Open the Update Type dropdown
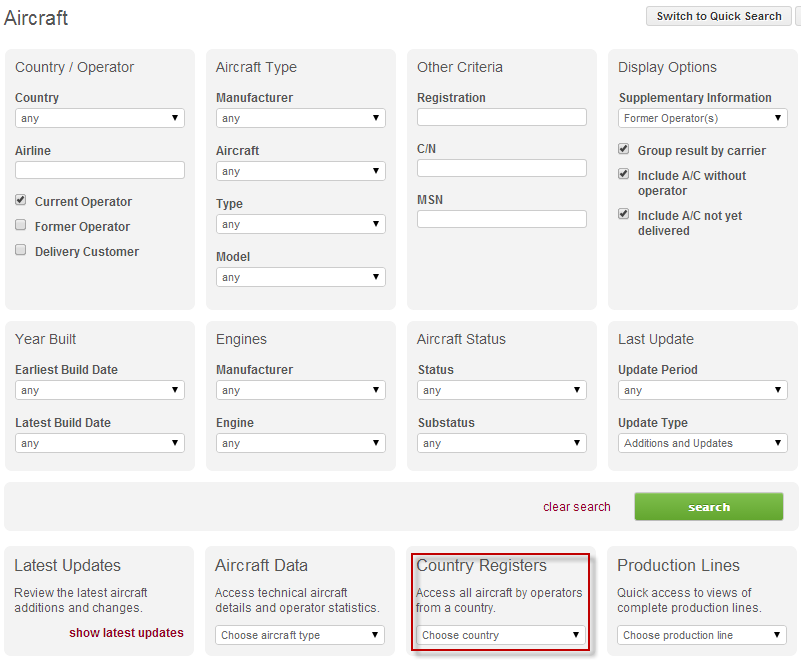Viewport: 801px width, 661px height. click(703, 443)
